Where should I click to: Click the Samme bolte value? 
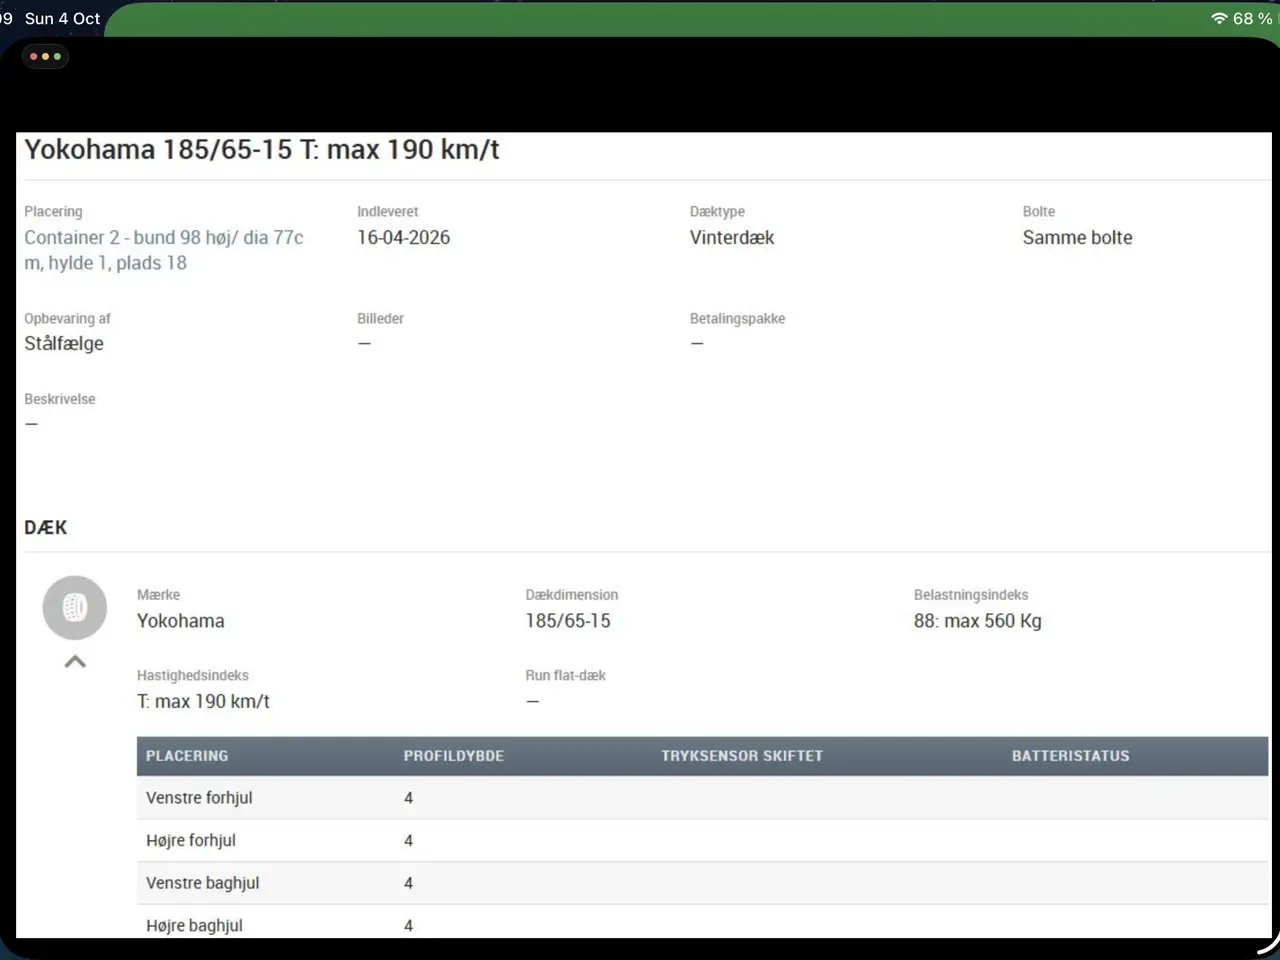[x=1077, y=238]
